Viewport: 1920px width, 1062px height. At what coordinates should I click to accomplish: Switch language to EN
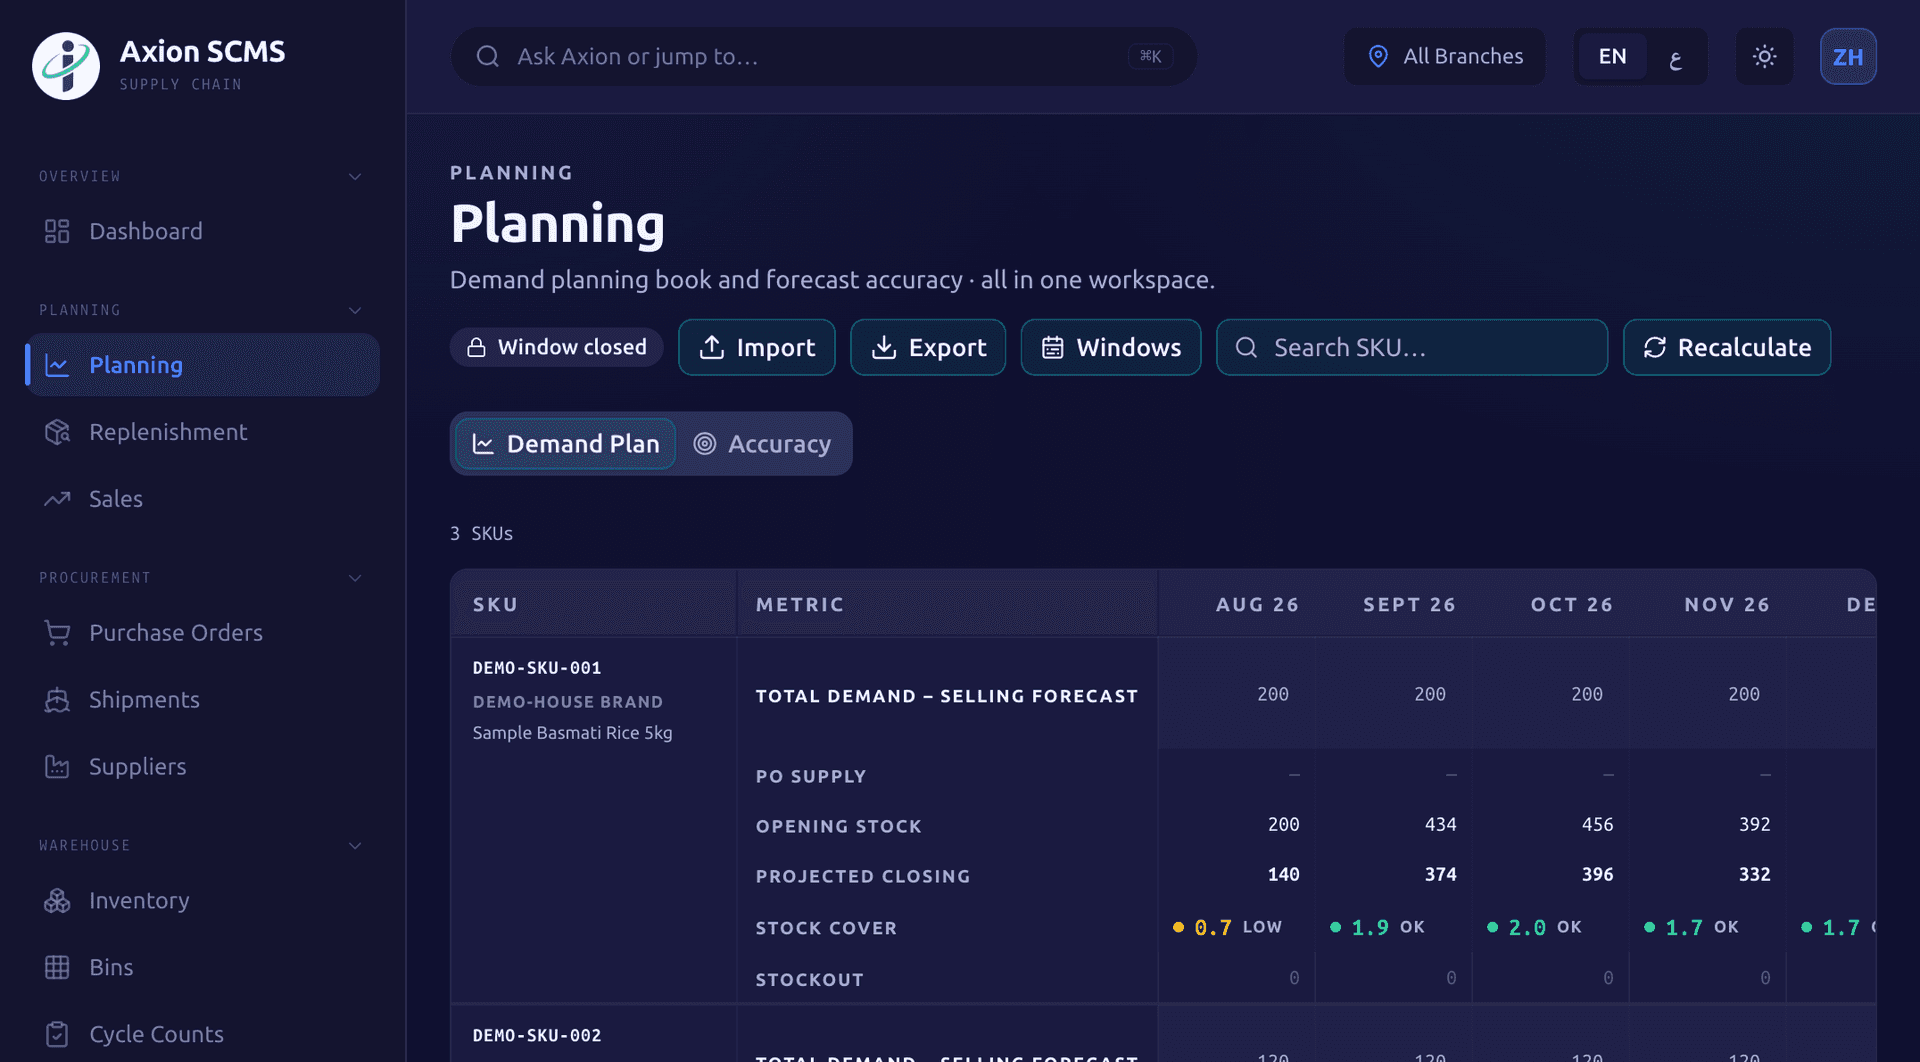[x=1612, y=56]
